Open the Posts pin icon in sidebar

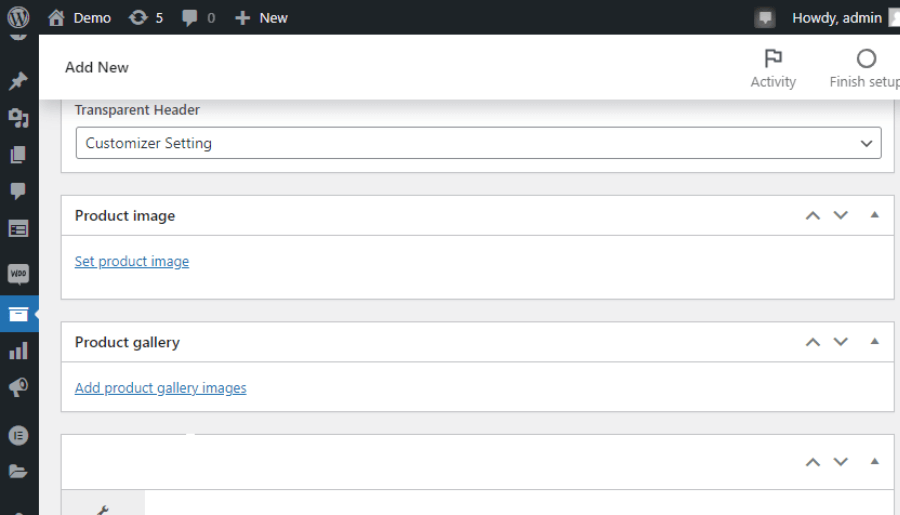point(18,81)
